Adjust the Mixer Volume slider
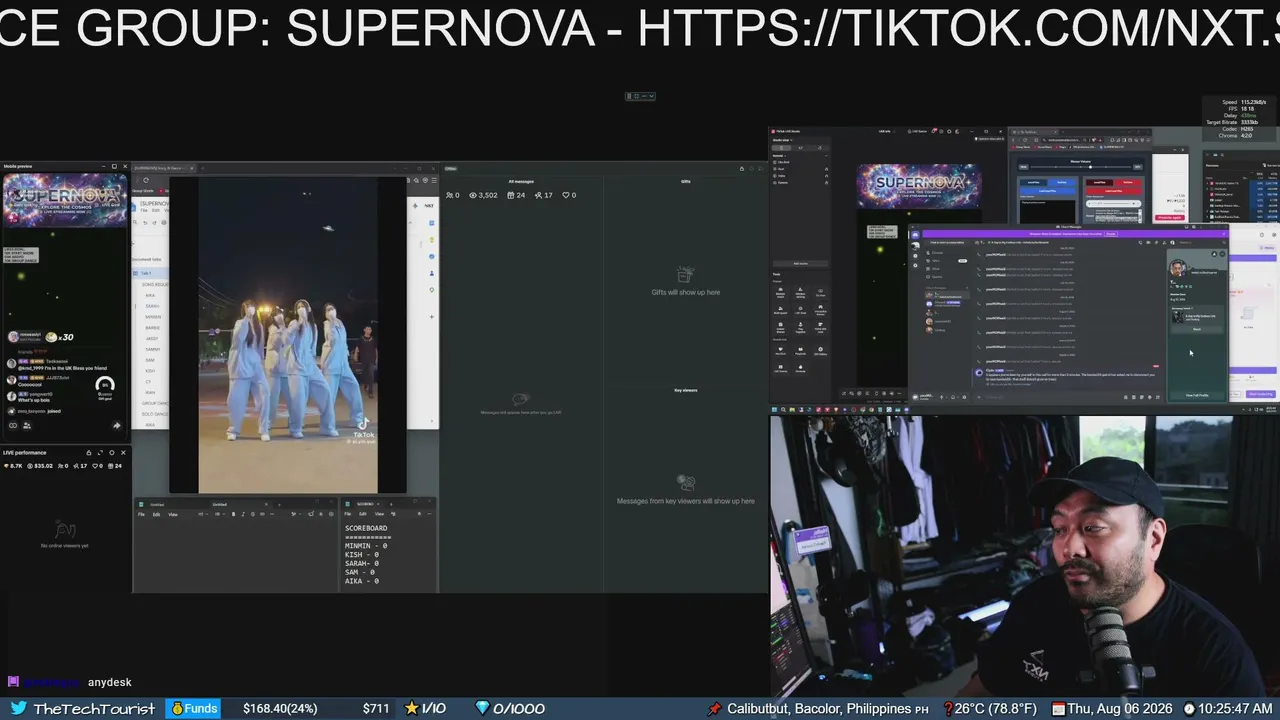This screenshot has width=1280, height=720. (1079, 168)
